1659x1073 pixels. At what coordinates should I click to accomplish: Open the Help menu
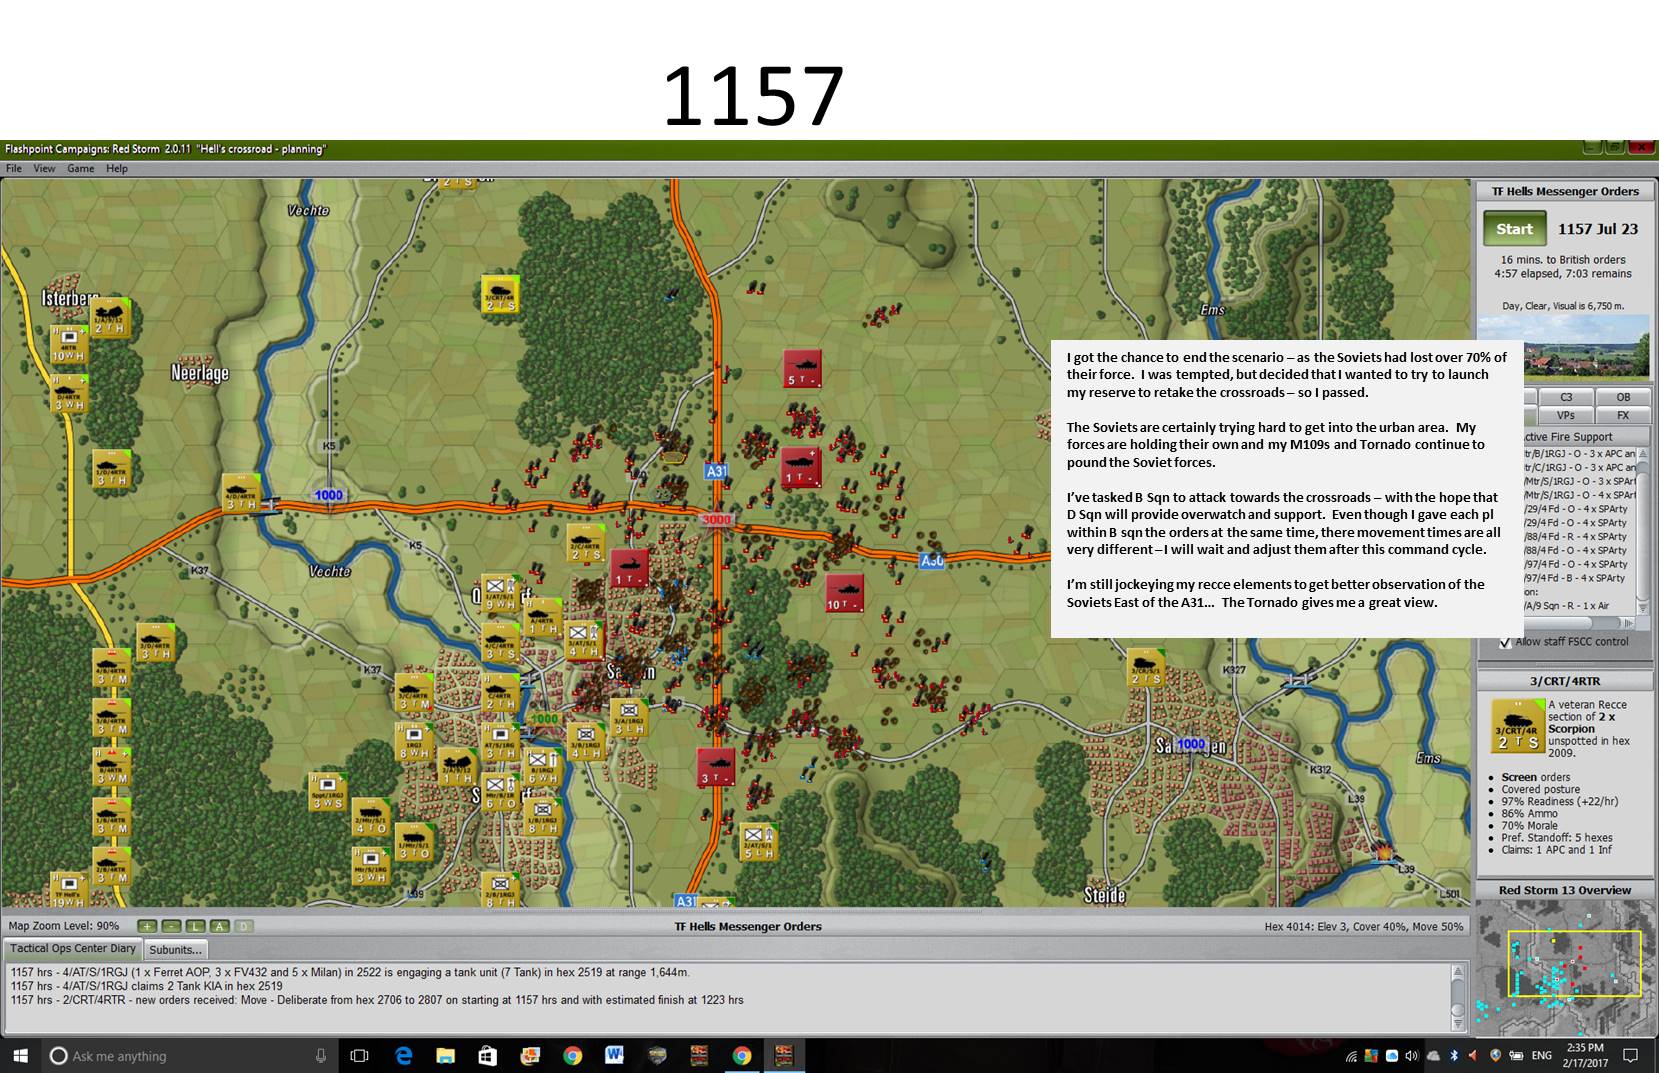pyautogui.click(x=117, y=168)
